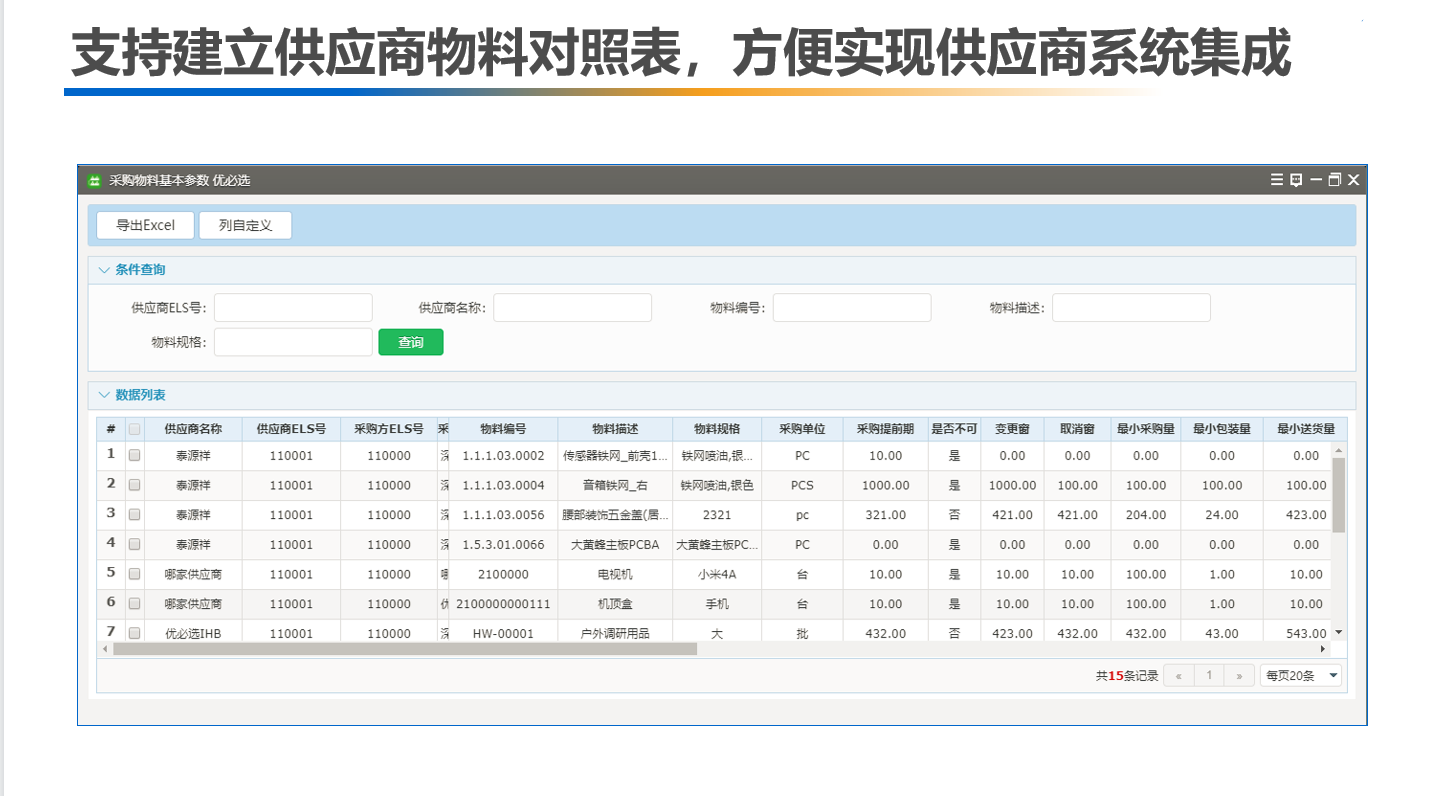Screen dimensions: 1439x796
Task: Open the hamburger menu in the title bar
Action: [x=1276, y=180]
